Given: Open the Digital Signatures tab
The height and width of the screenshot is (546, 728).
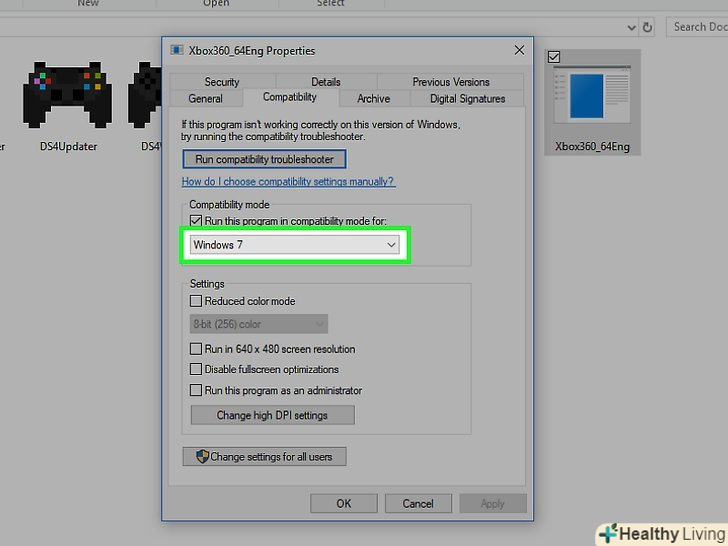Looking at the screenshot, I should tap(467, 98).
